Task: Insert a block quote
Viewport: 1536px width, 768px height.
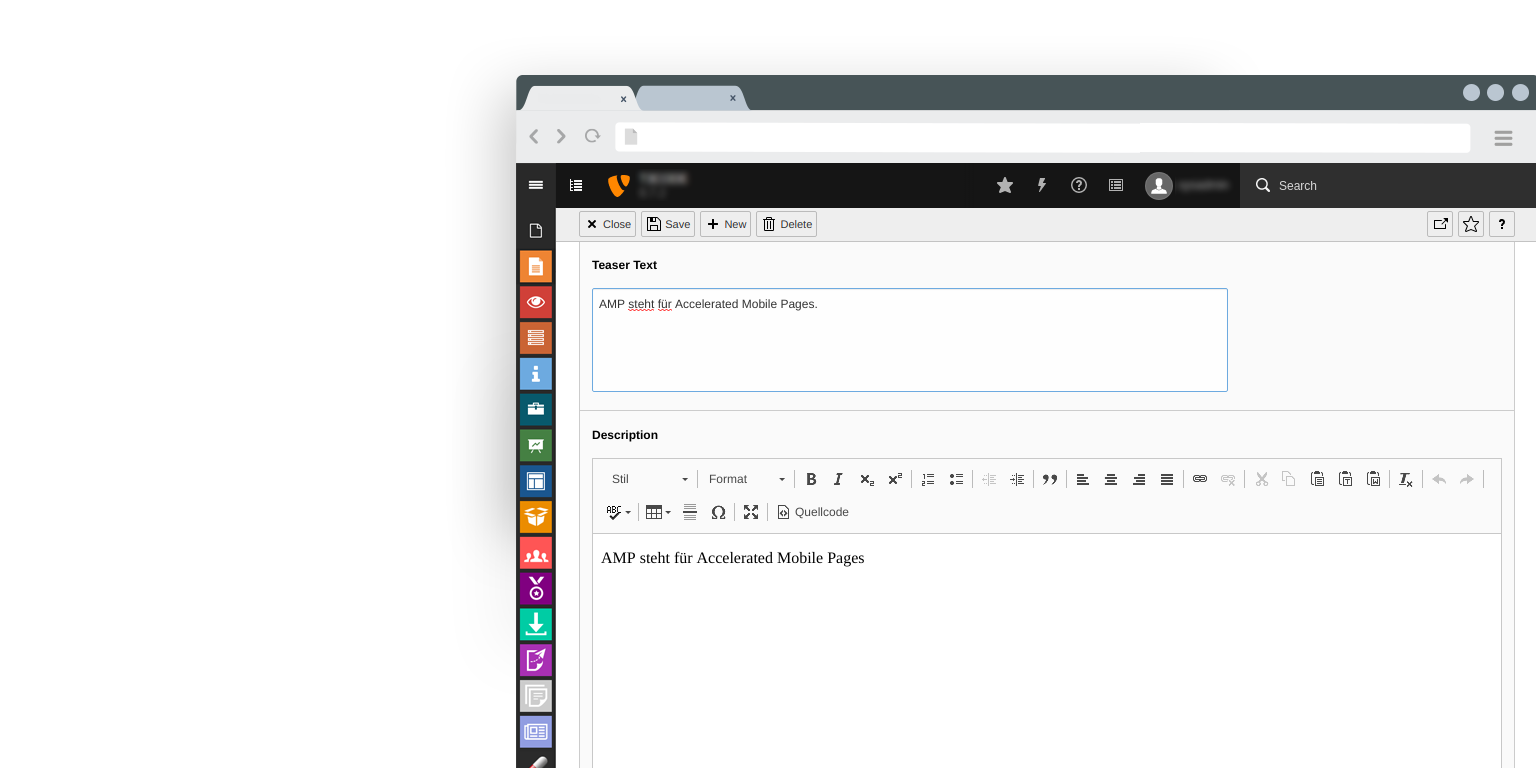Action: tap(1050, 479)
